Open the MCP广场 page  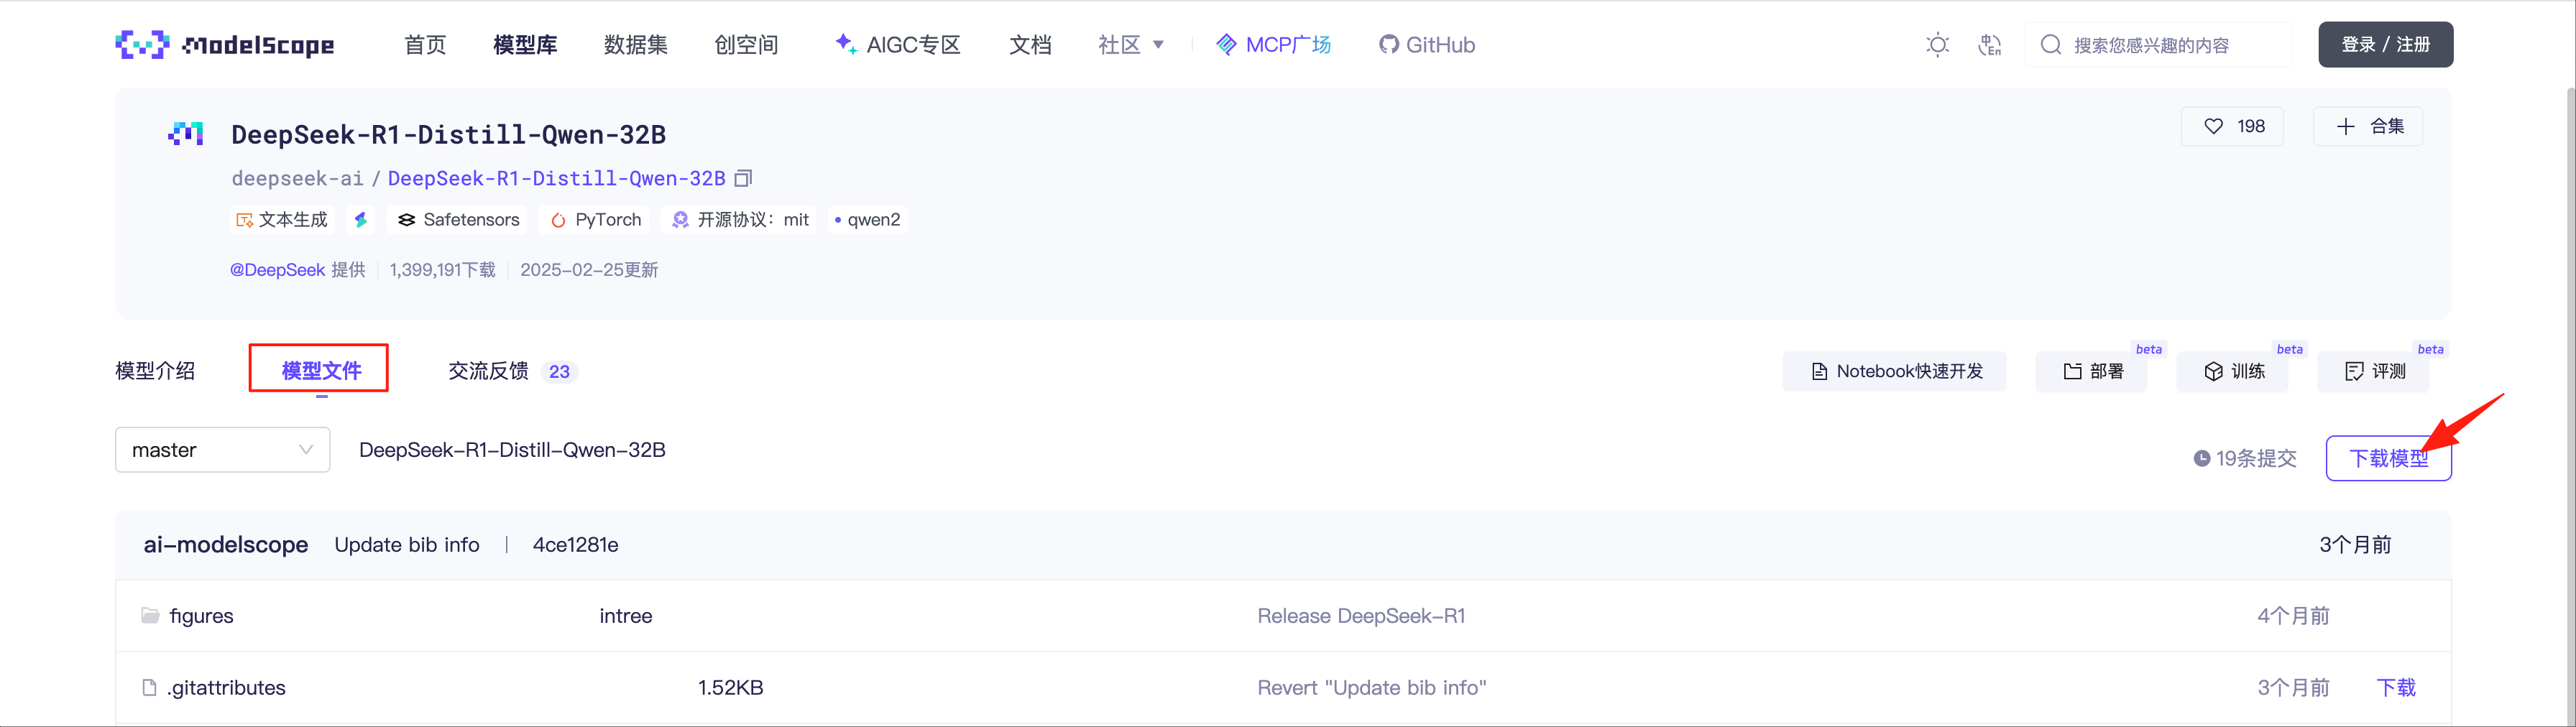[x=1273, y=45]
